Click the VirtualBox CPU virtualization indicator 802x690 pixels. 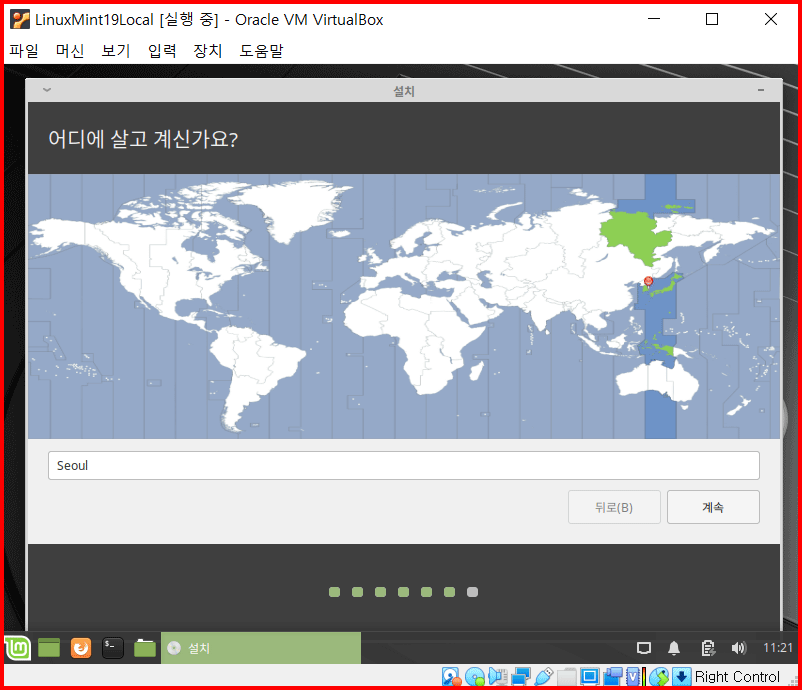click(x=634, y=677)
